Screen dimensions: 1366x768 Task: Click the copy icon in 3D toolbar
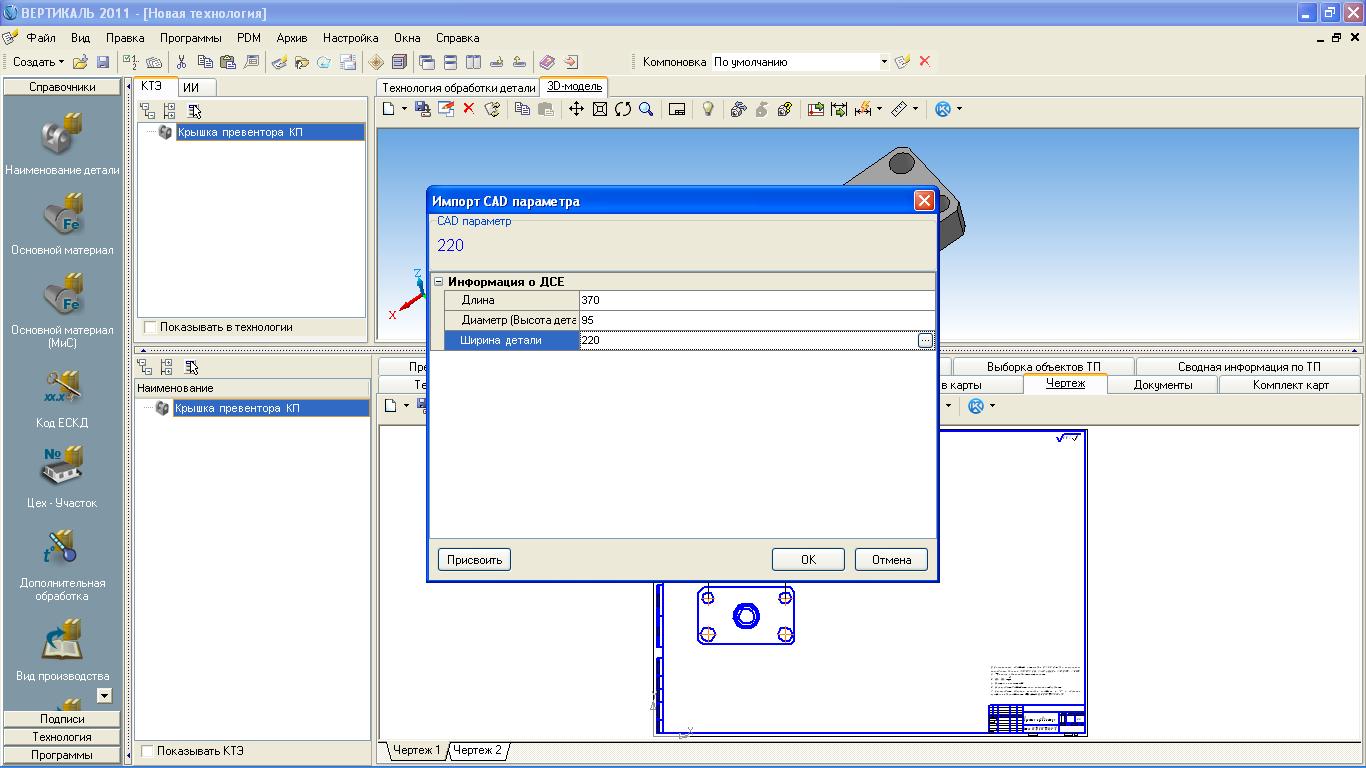pos(522,109)
